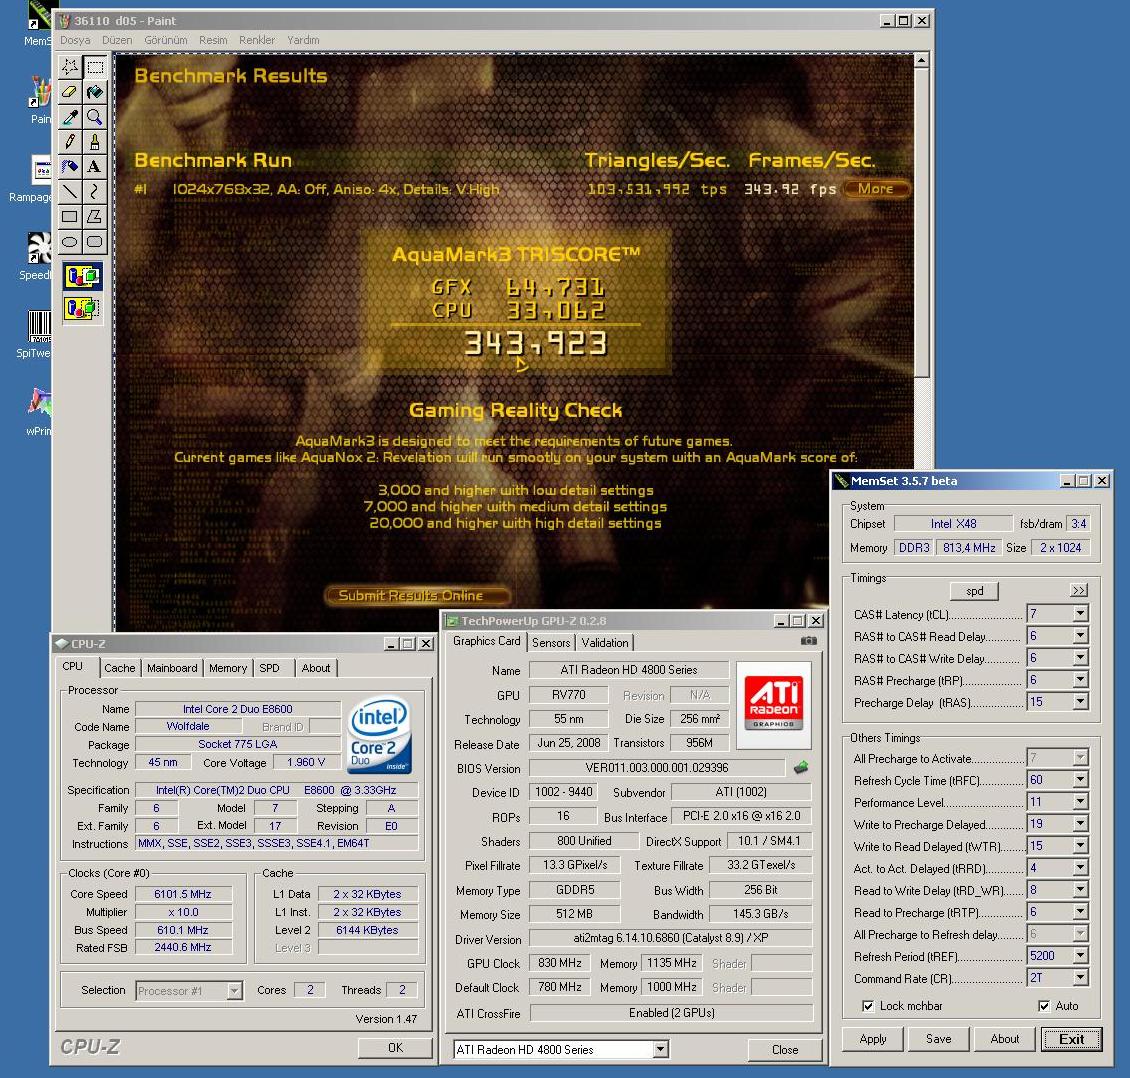Pick the Text tool (letter A)

tap(94, 166)
